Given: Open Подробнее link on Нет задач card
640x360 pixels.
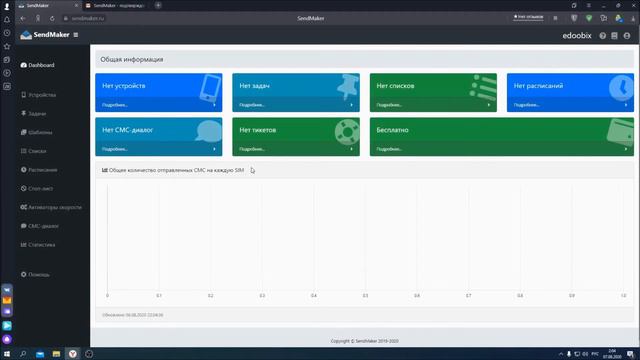Looking at the screenshot, I should pos(252,105).
